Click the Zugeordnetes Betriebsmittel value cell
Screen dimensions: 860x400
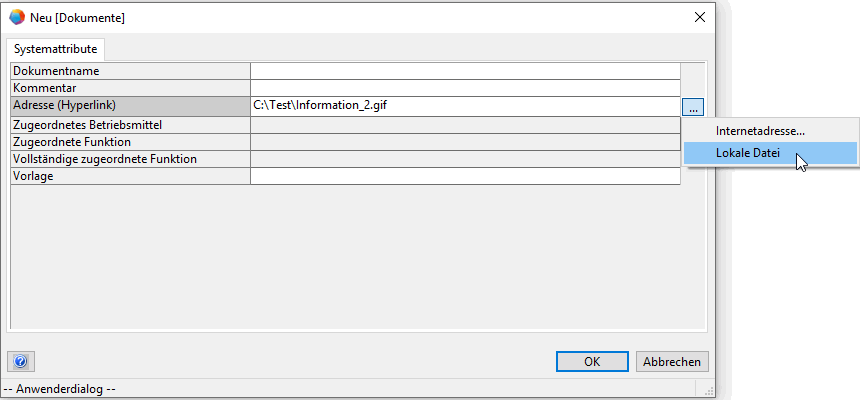click(x=465, y=125)
